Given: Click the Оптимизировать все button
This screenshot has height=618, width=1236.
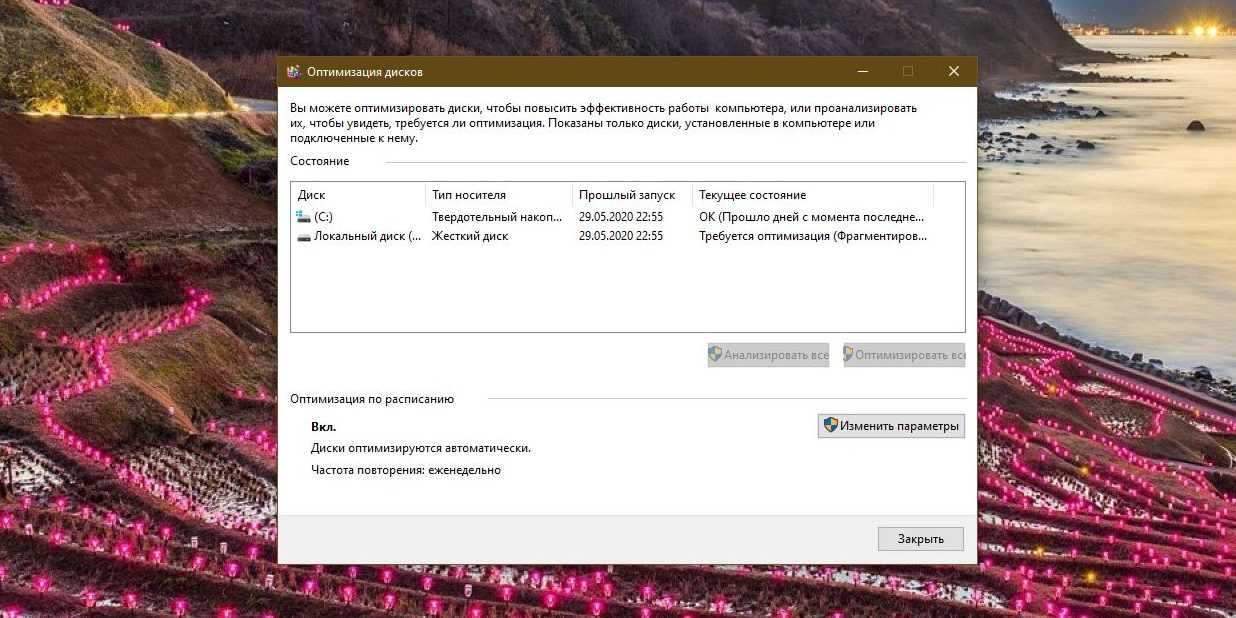Looking at the screenshot, I should 904,355.
